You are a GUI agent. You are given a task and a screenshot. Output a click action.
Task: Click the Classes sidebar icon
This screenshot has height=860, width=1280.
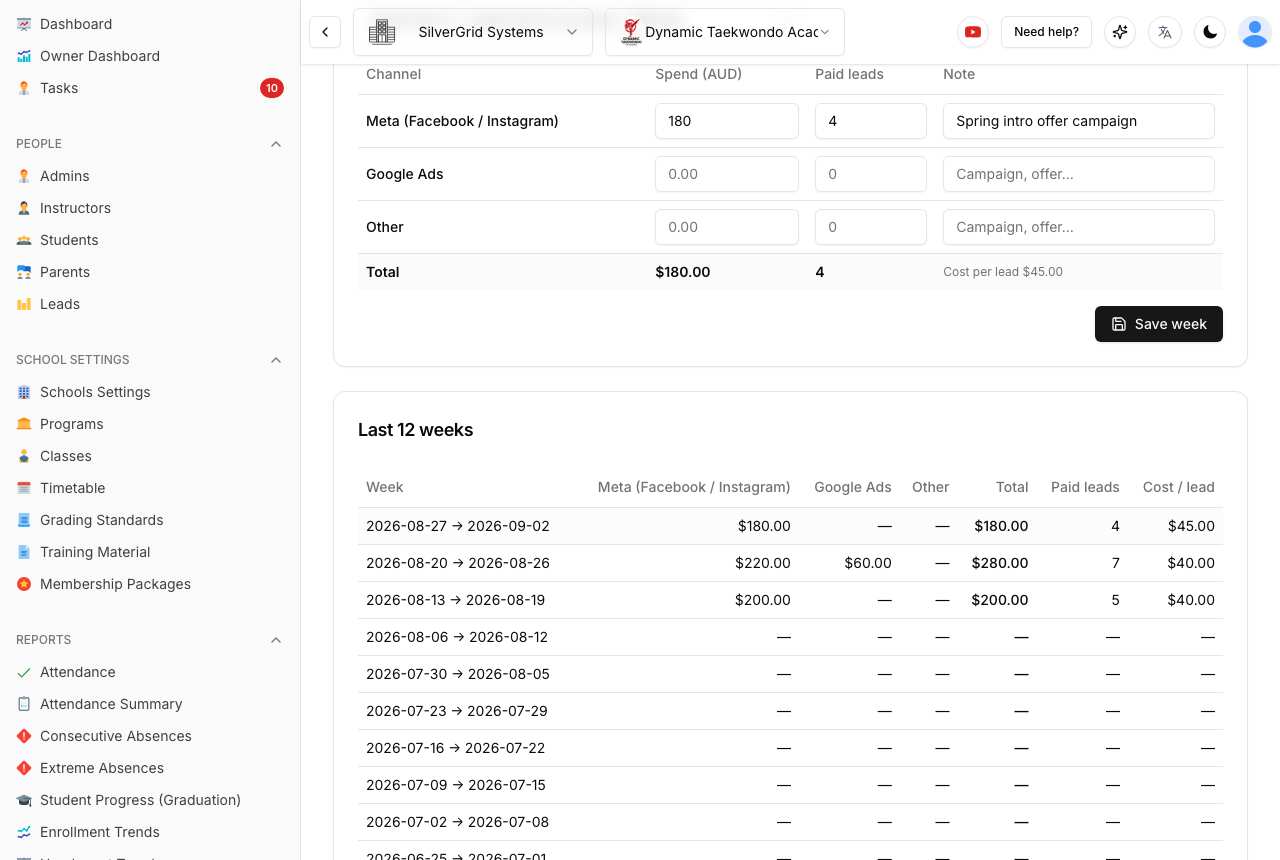[x=24, y=456]
